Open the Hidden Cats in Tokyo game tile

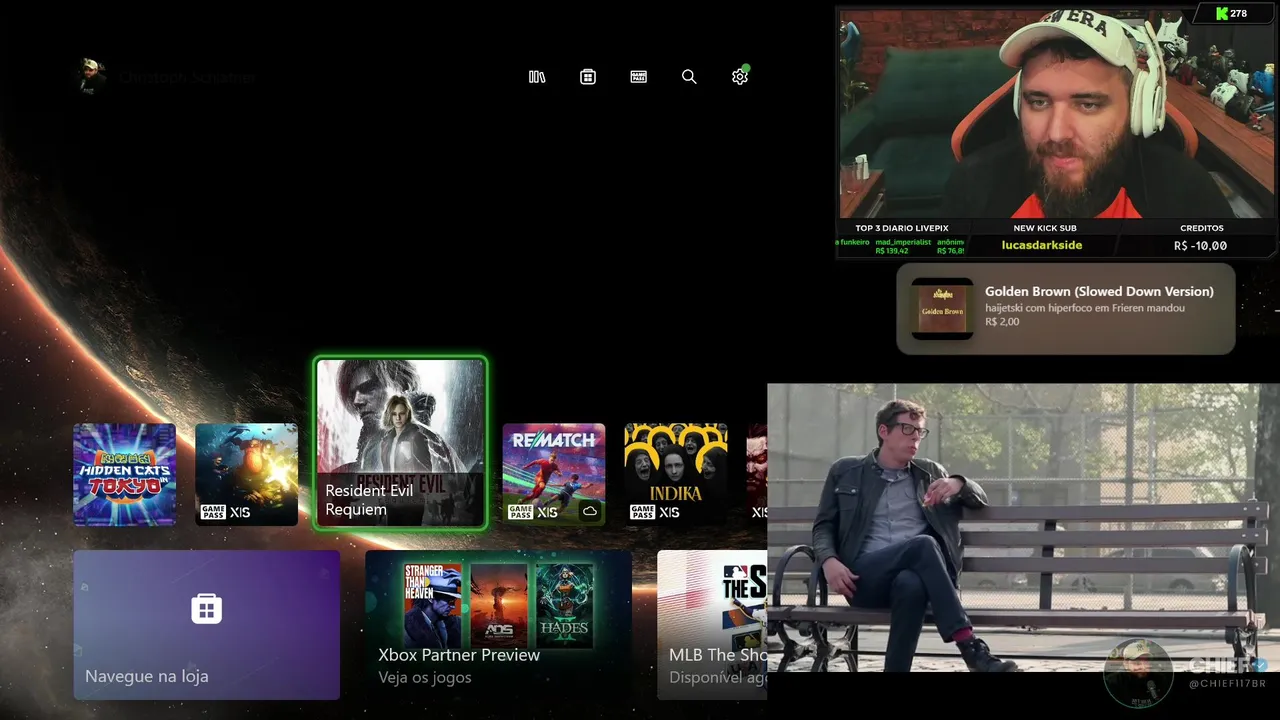124,474
